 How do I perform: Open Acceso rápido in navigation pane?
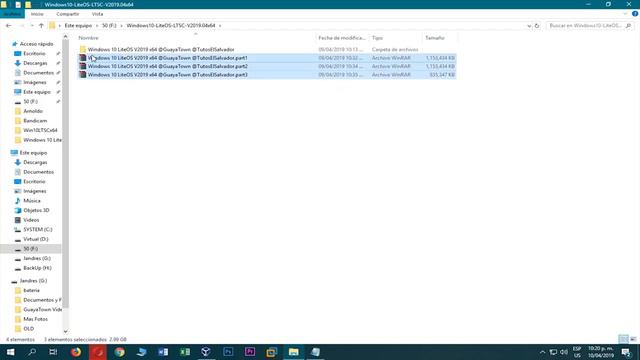coord(36,44)
